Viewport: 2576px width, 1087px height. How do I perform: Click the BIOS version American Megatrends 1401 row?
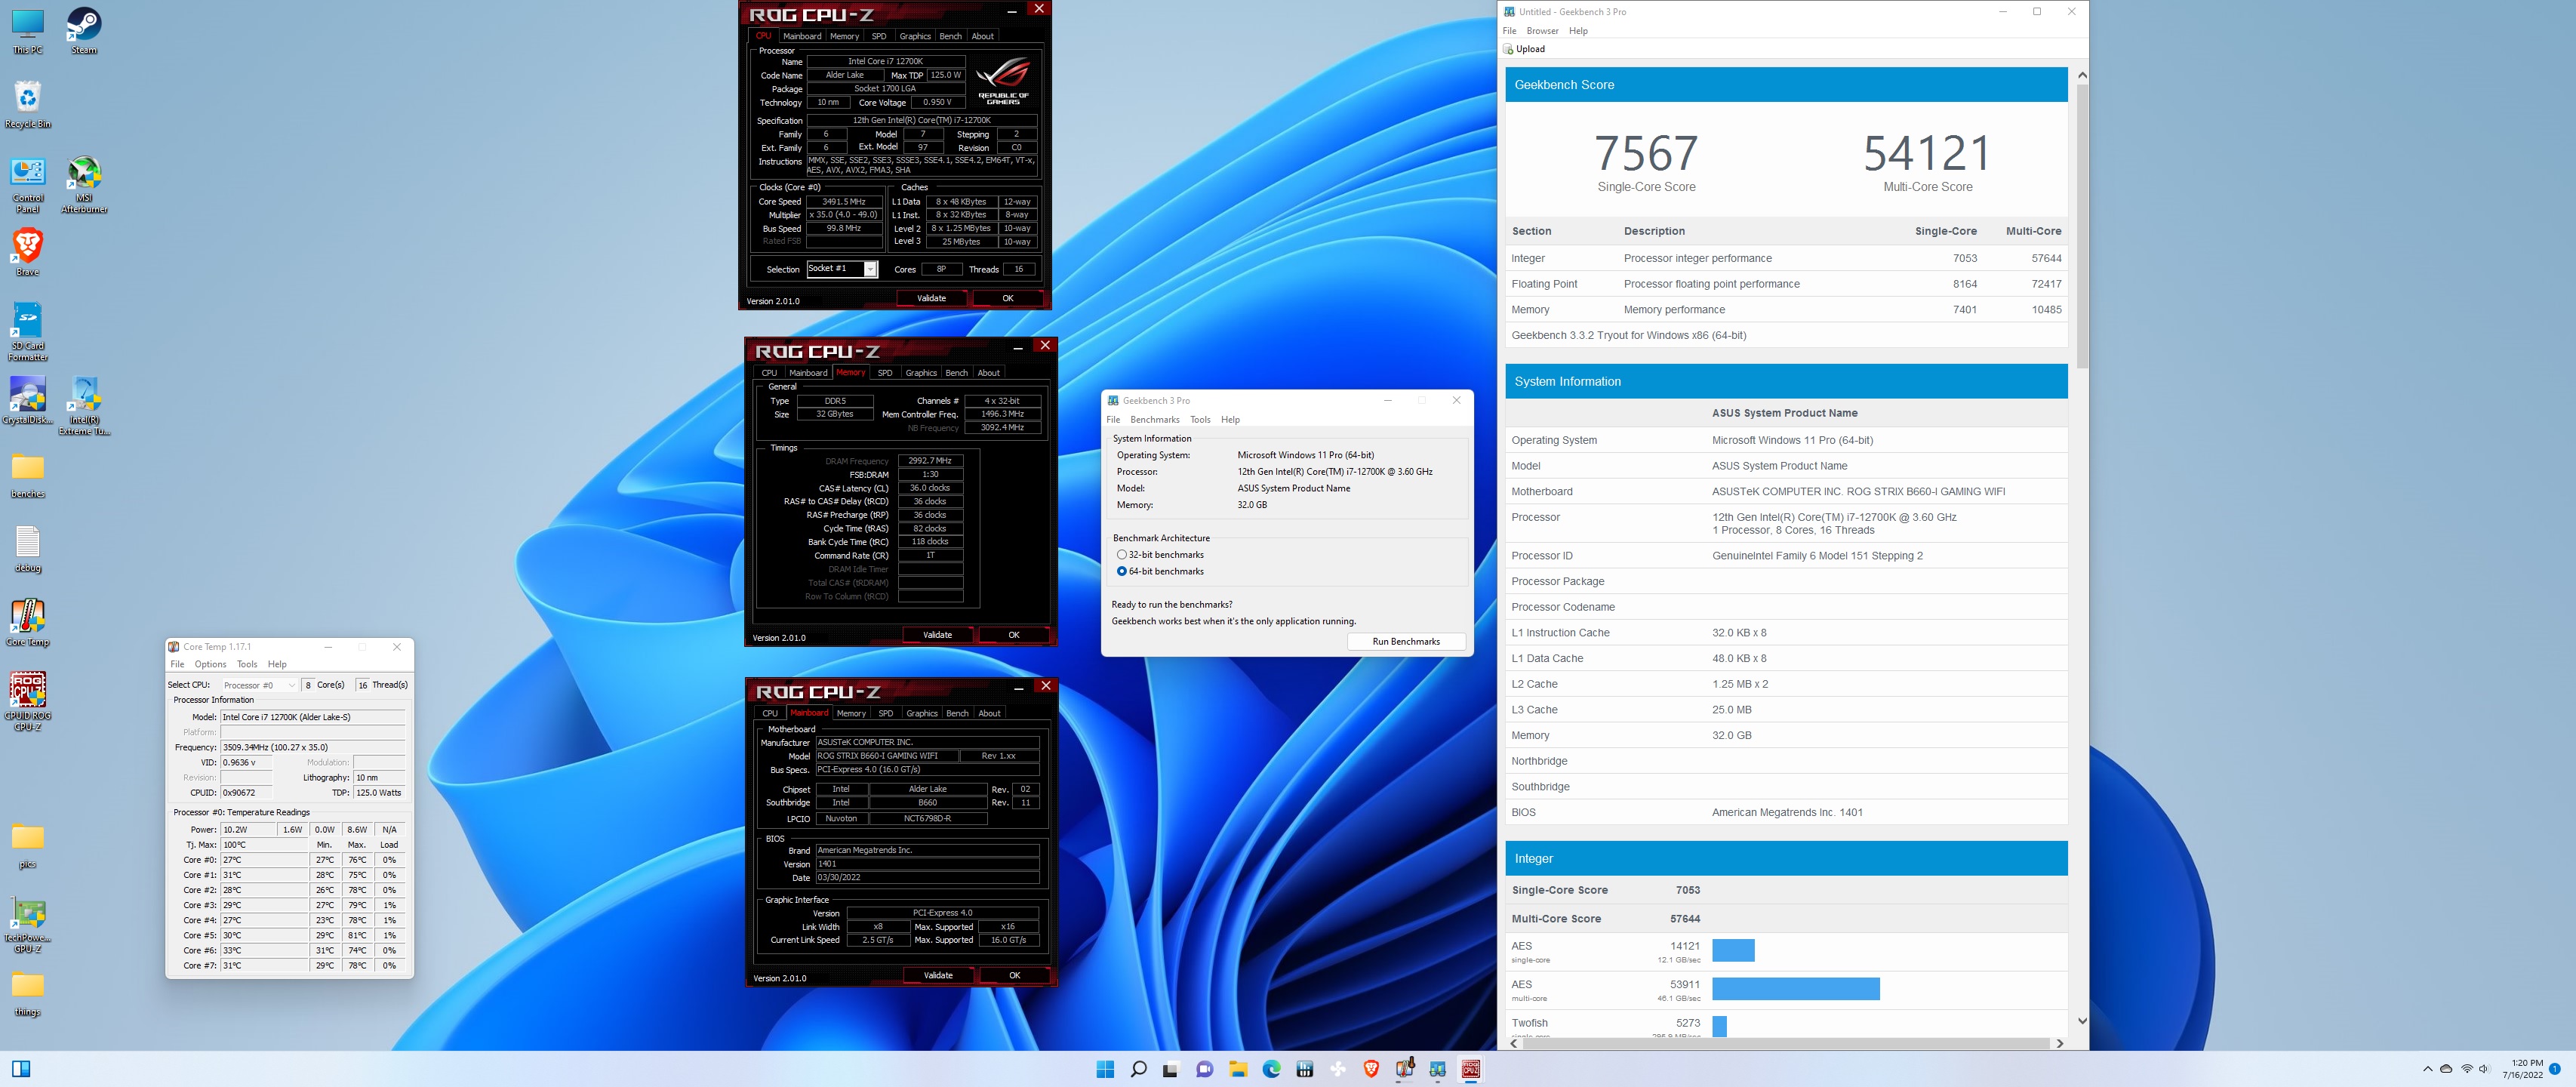click(x=1786, y=812)
